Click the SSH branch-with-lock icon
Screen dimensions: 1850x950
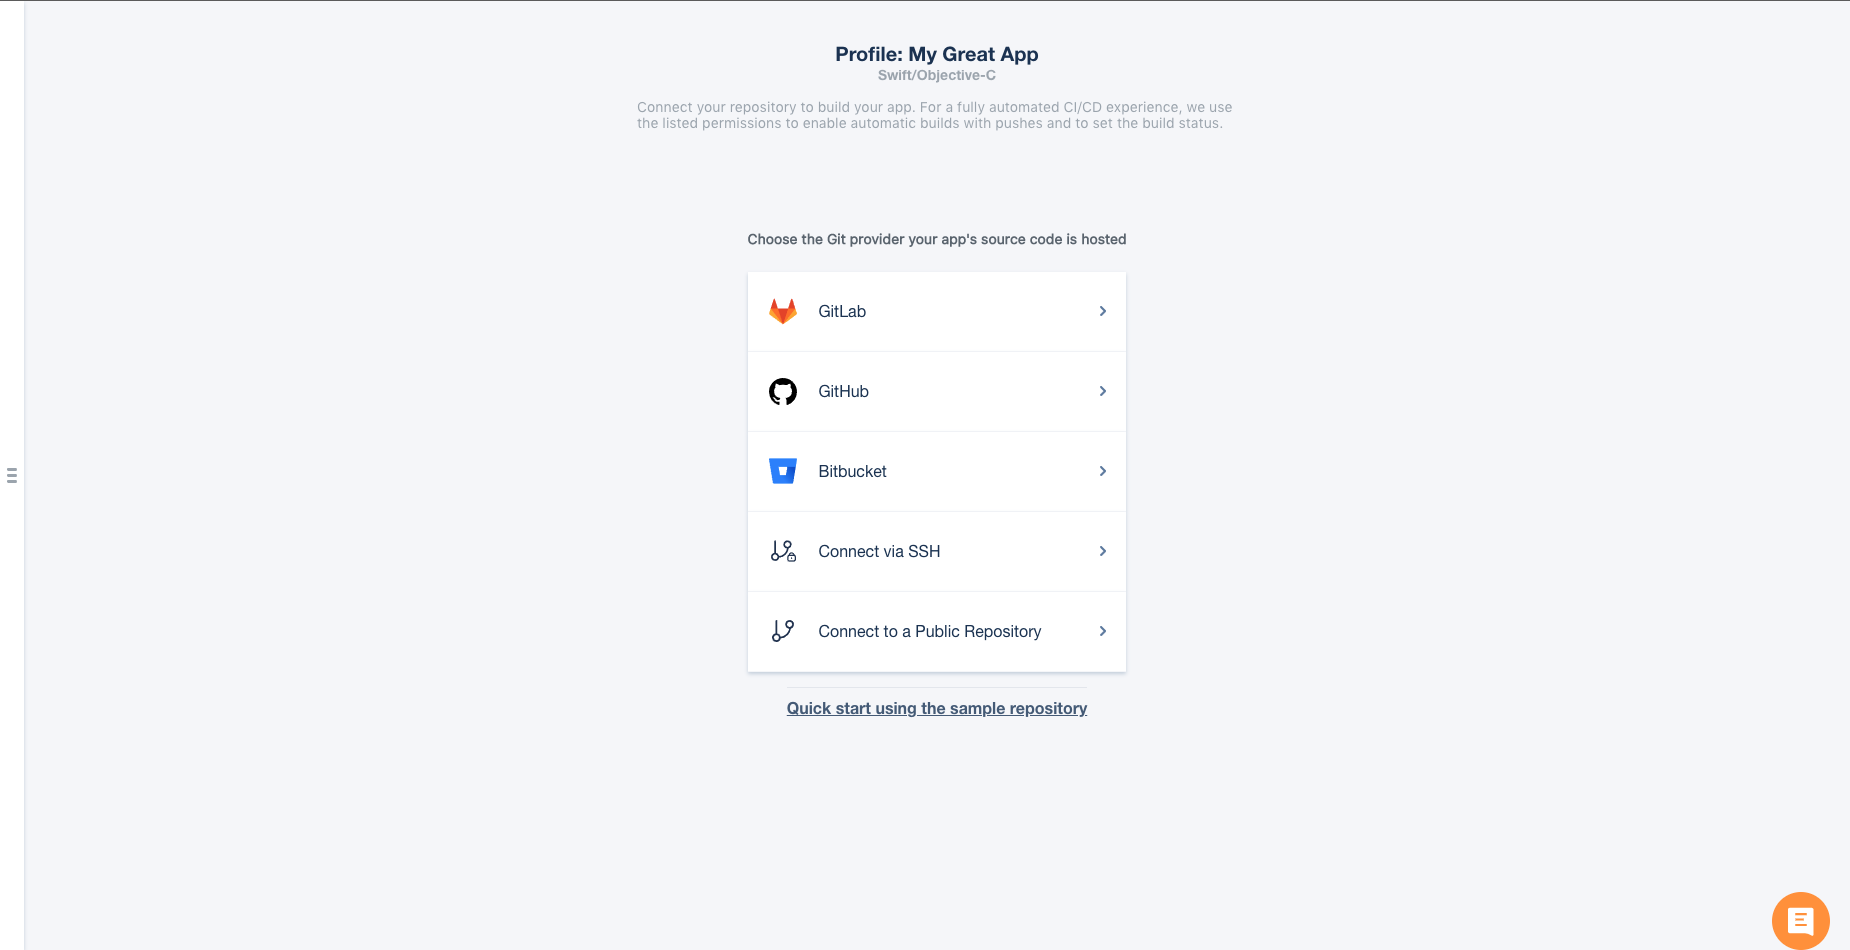pos(783,551)
